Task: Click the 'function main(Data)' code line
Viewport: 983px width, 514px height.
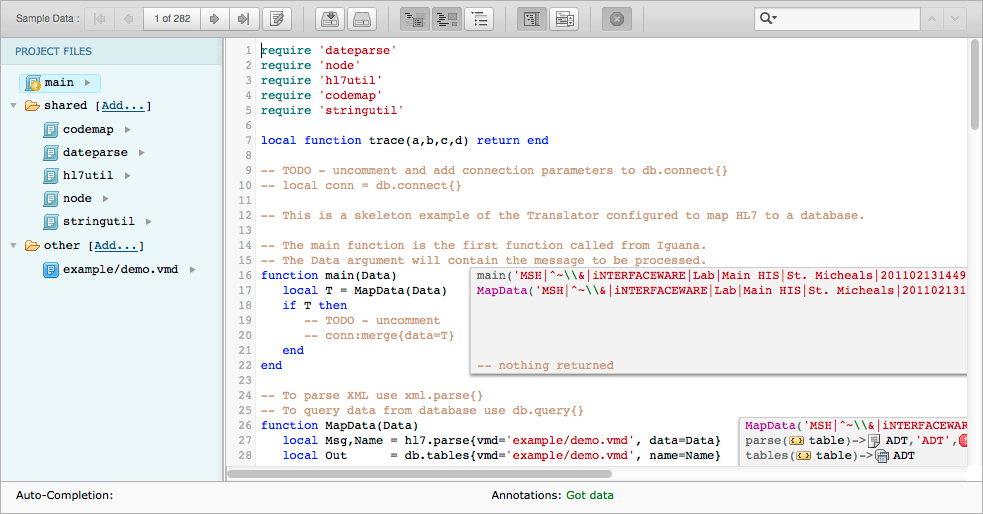Action: 329,276
